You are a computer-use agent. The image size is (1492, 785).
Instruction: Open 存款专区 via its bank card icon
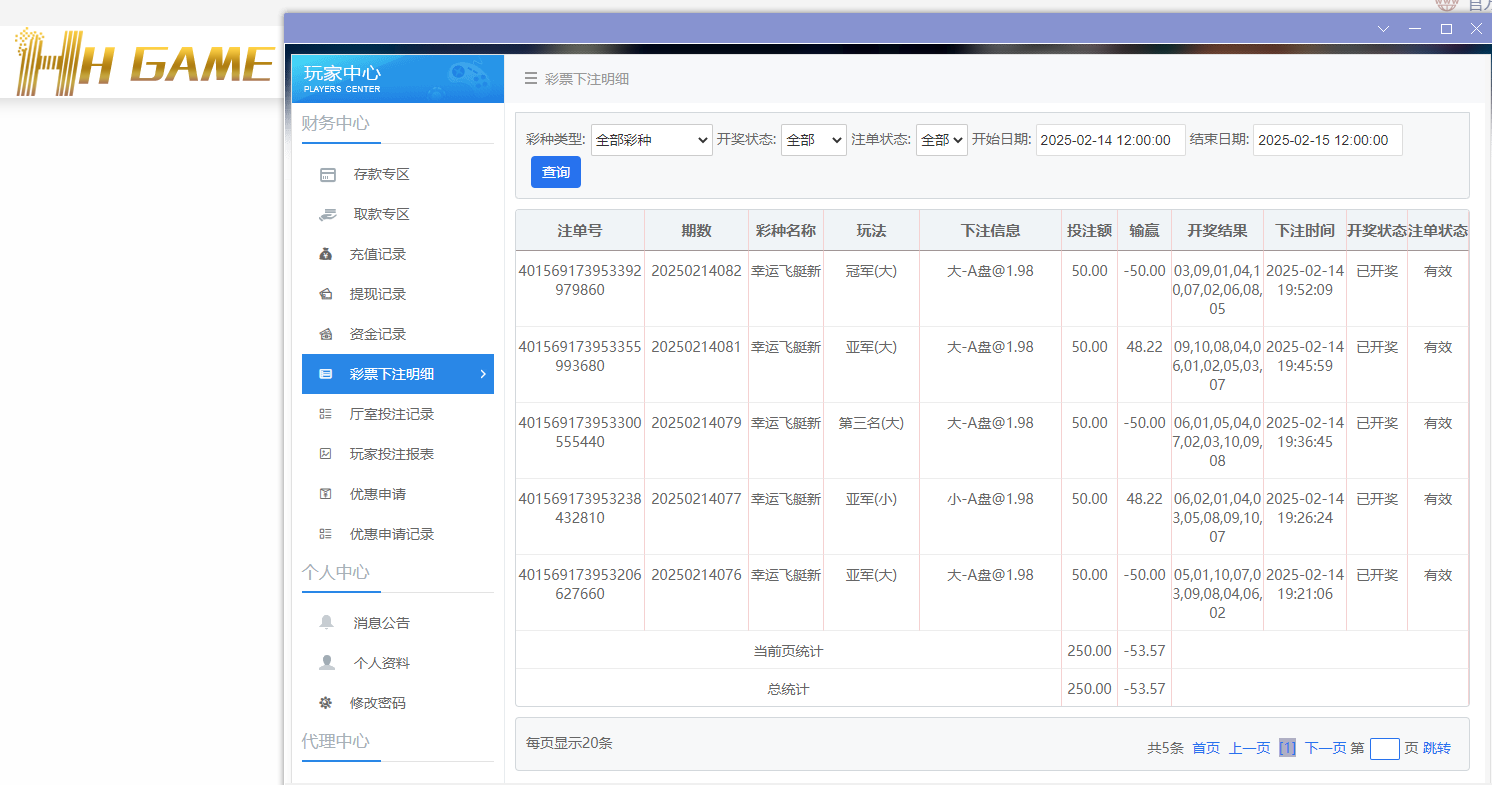point(327,174)
